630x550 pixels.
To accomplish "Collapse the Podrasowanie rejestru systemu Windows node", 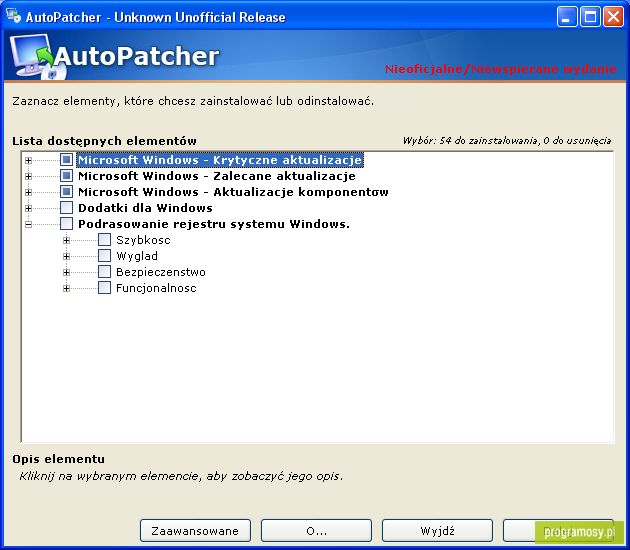I will pyautogui.click(x=28, y=225).
